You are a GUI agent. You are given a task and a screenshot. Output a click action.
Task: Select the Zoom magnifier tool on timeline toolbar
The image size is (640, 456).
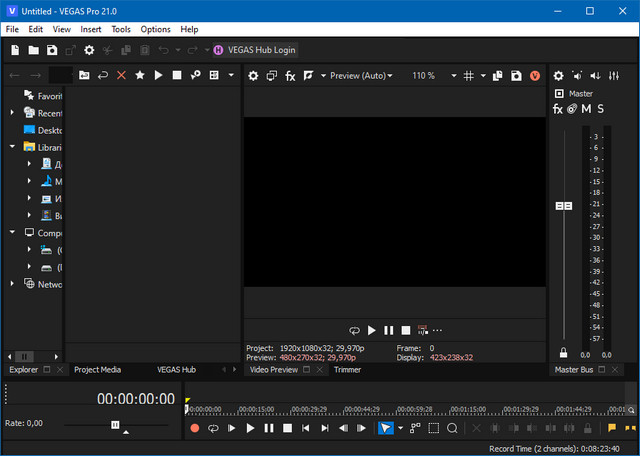pos(452,428)
